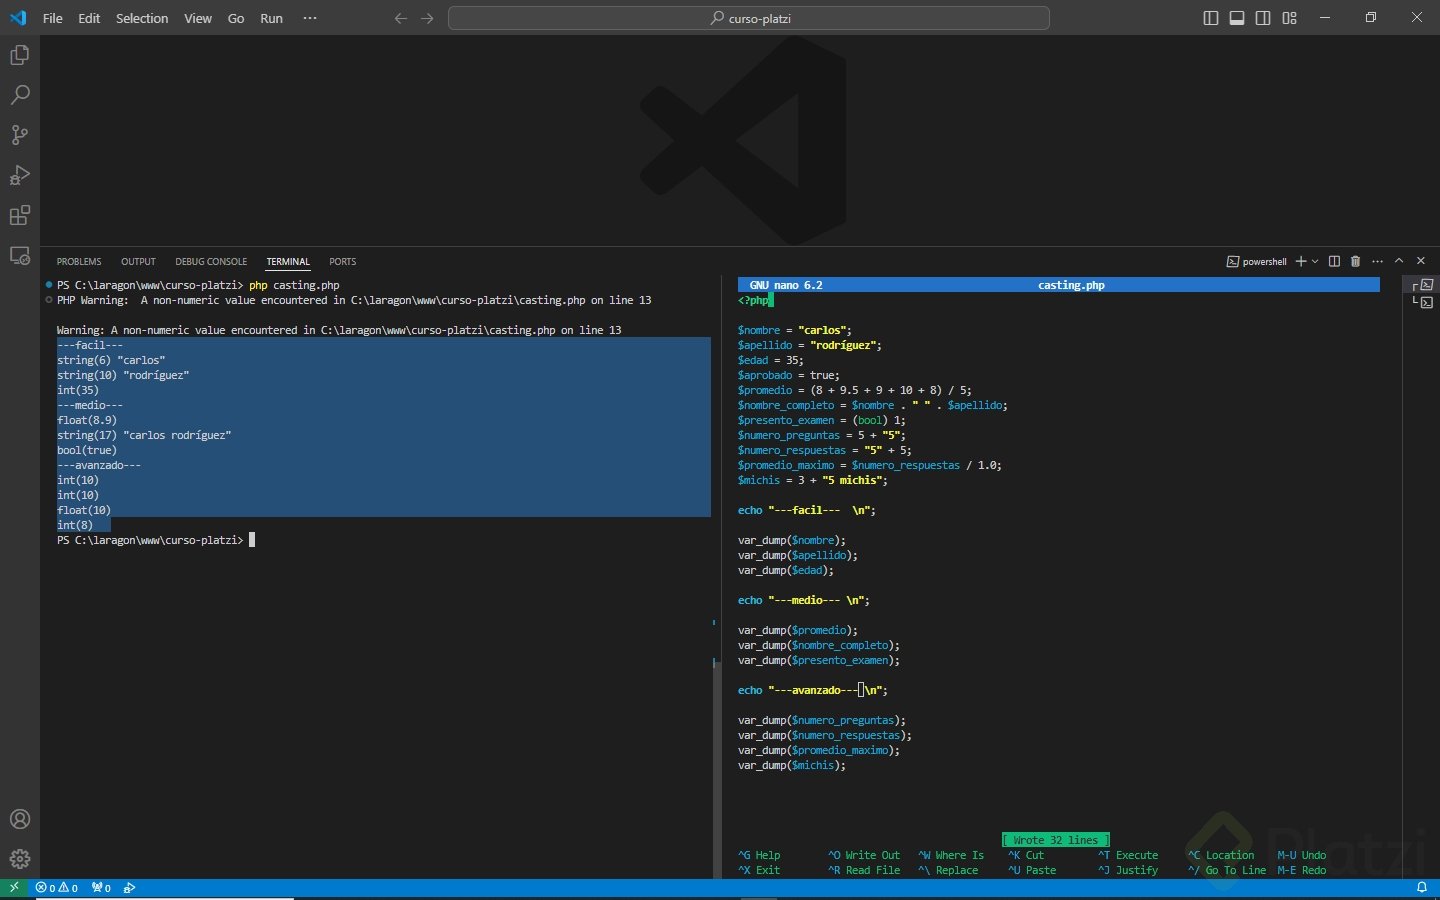The width and height of the screenshot is (1440, 900).
Task: Open the new terminal launch profile dropdown
Action: click(1315, 261)
